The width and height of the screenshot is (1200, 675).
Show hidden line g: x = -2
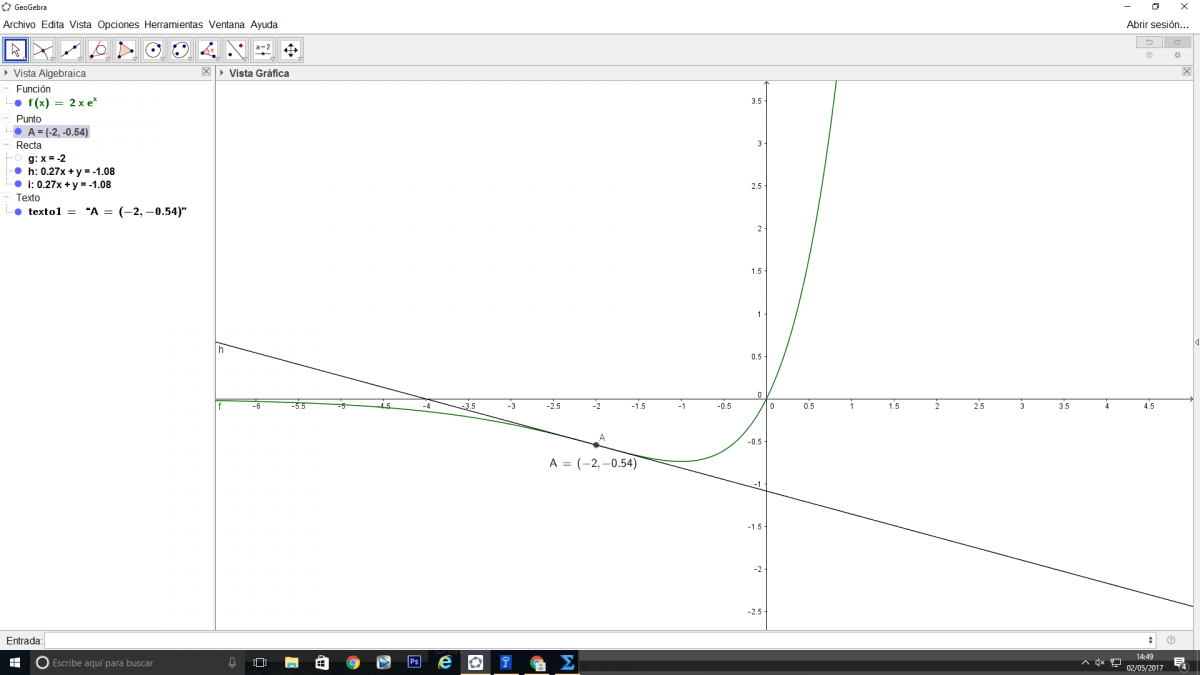[18, 158]
